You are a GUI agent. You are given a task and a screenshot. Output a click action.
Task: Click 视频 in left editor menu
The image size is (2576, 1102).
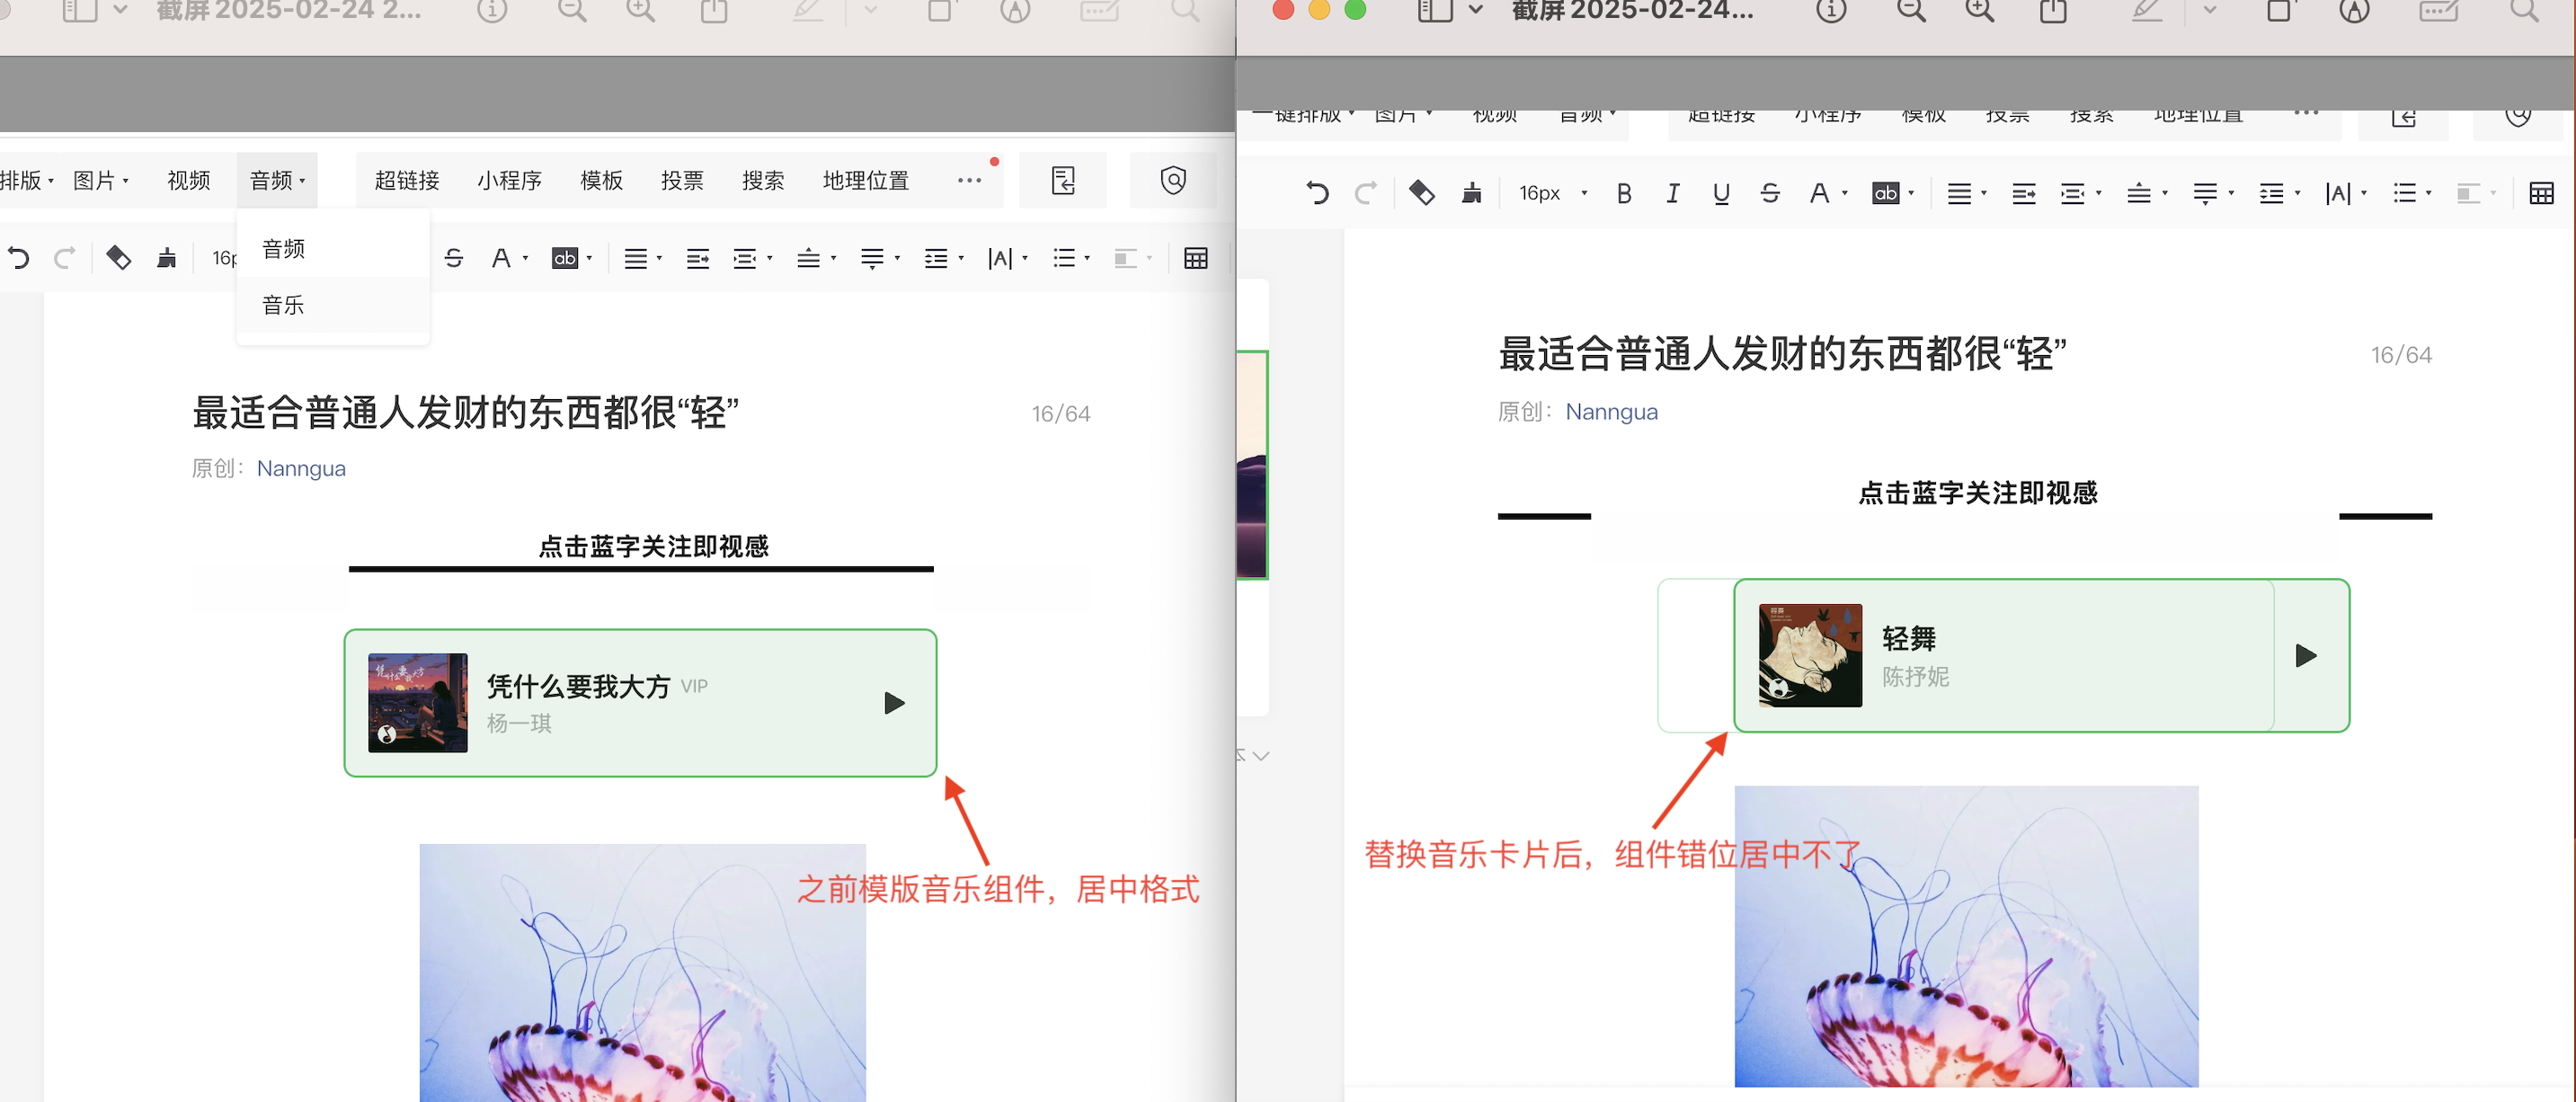pyautogui.click(x=188, y=181)
